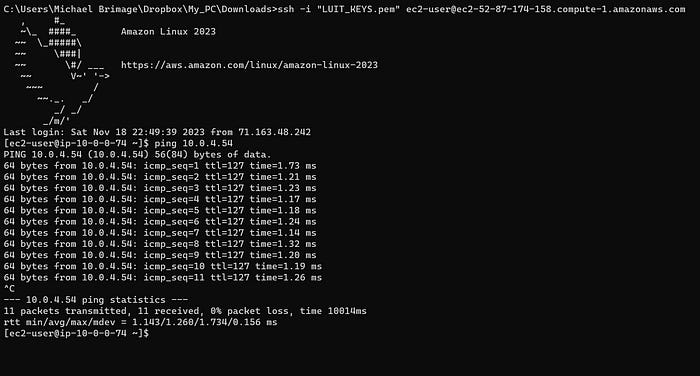Click the icmp_seq=5 ping reply line

160,210
